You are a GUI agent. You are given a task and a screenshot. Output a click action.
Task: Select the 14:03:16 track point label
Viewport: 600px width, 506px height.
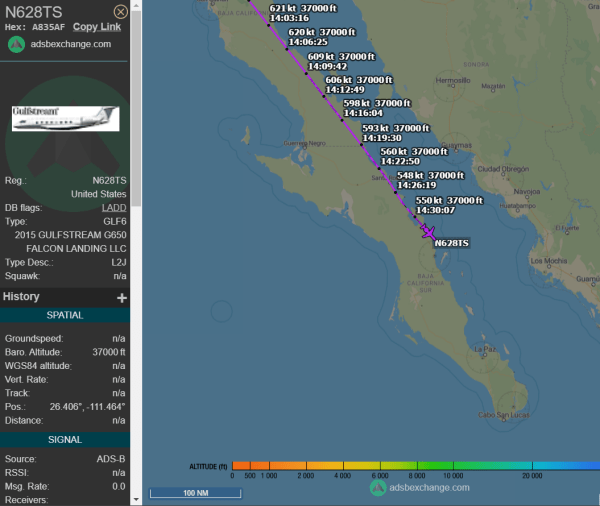pyautogui.click(x=289, y=18)
